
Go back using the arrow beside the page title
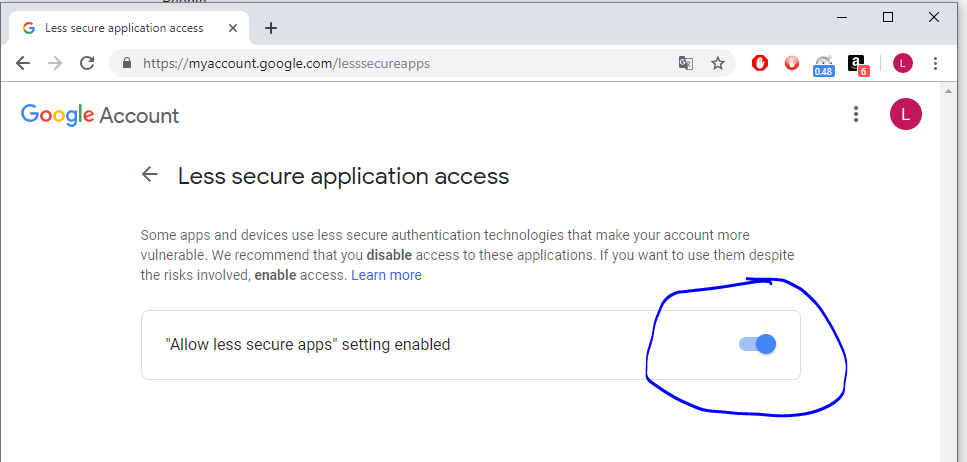click(x=150, y=175)
